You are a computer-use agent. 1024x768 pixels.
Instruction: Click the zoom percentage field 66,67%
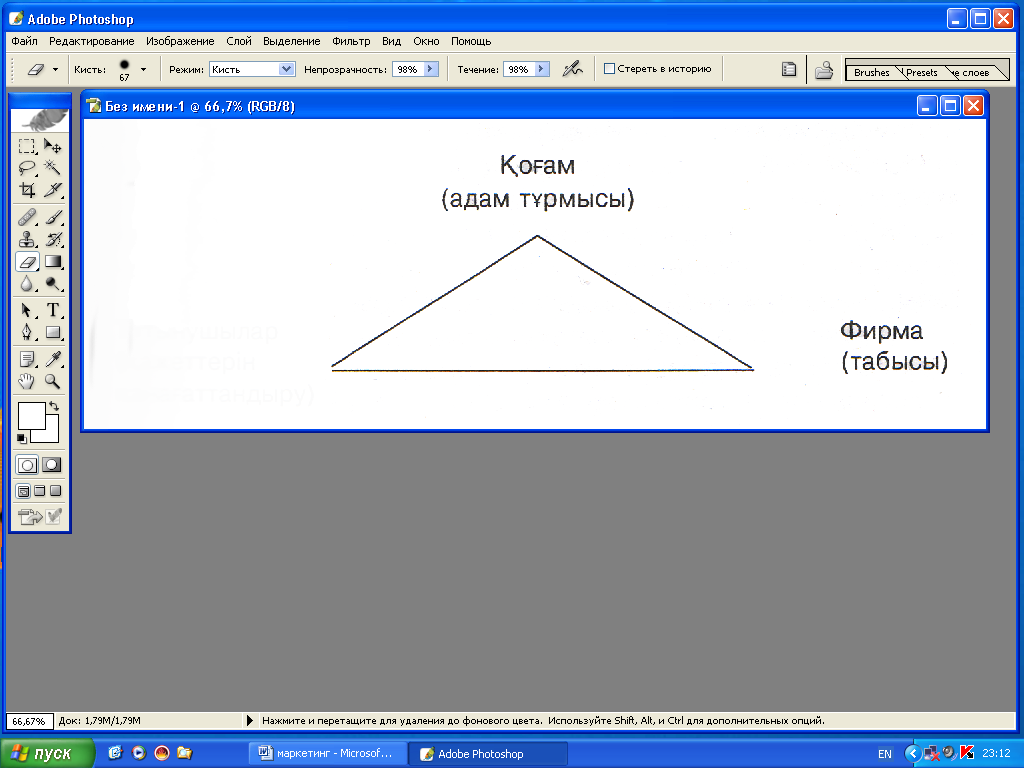pos(29,721)
